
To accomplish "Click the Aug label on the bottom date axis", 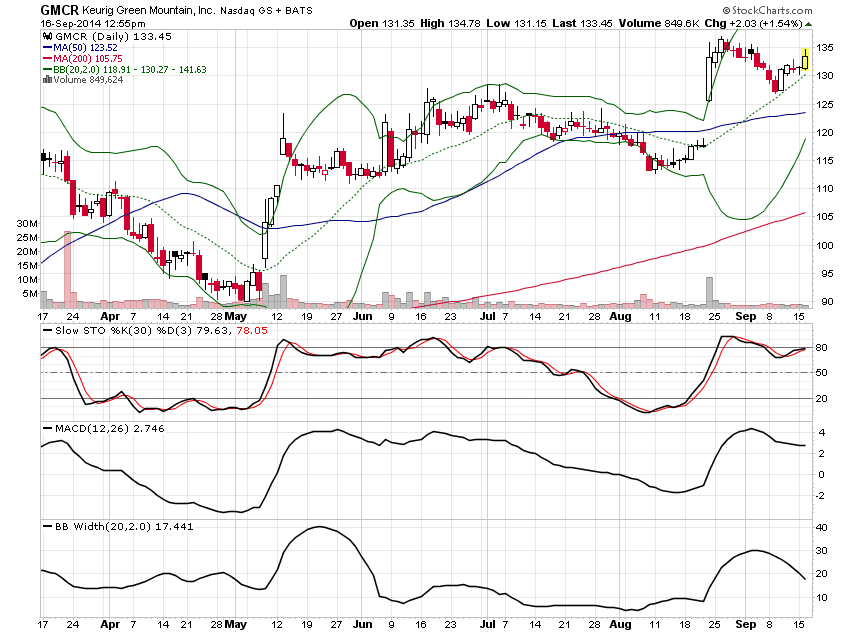I will (620, 624).
